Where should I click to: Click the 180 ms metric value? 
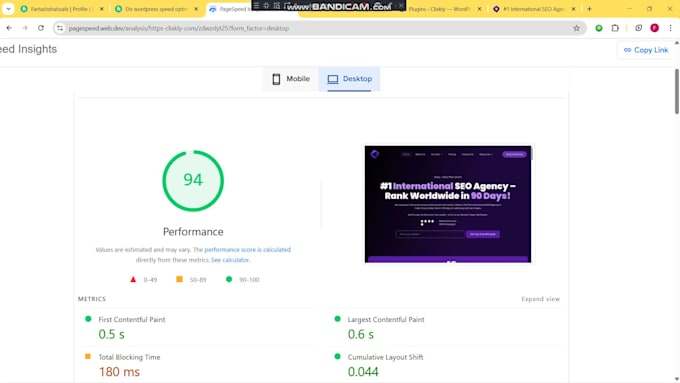(119, 372)
